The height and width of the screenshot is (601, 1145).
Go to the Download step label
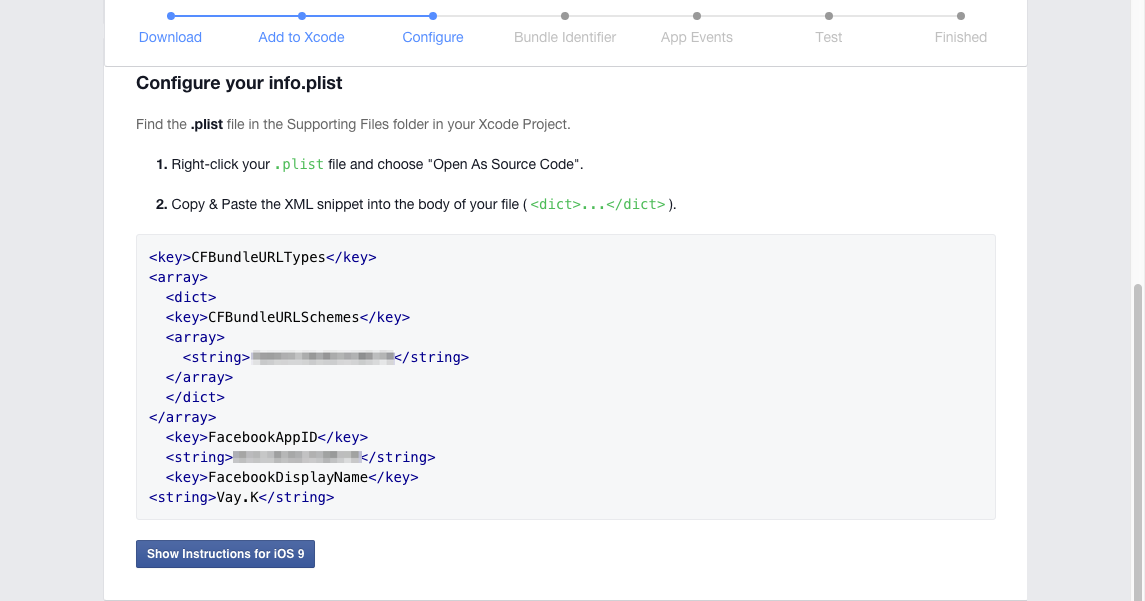click(x=170, y=37)
